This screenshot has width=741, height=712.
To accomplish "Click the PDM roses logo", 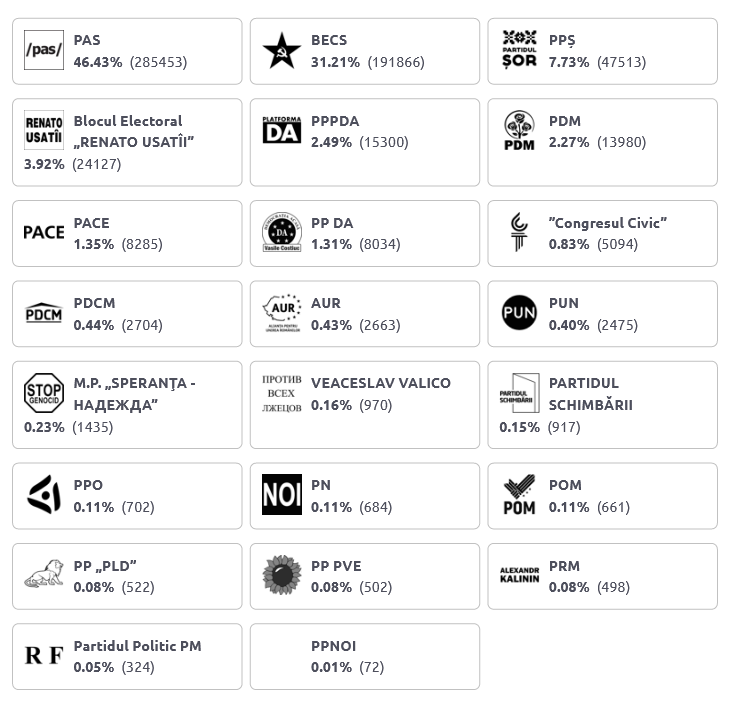I will [519, 130].
